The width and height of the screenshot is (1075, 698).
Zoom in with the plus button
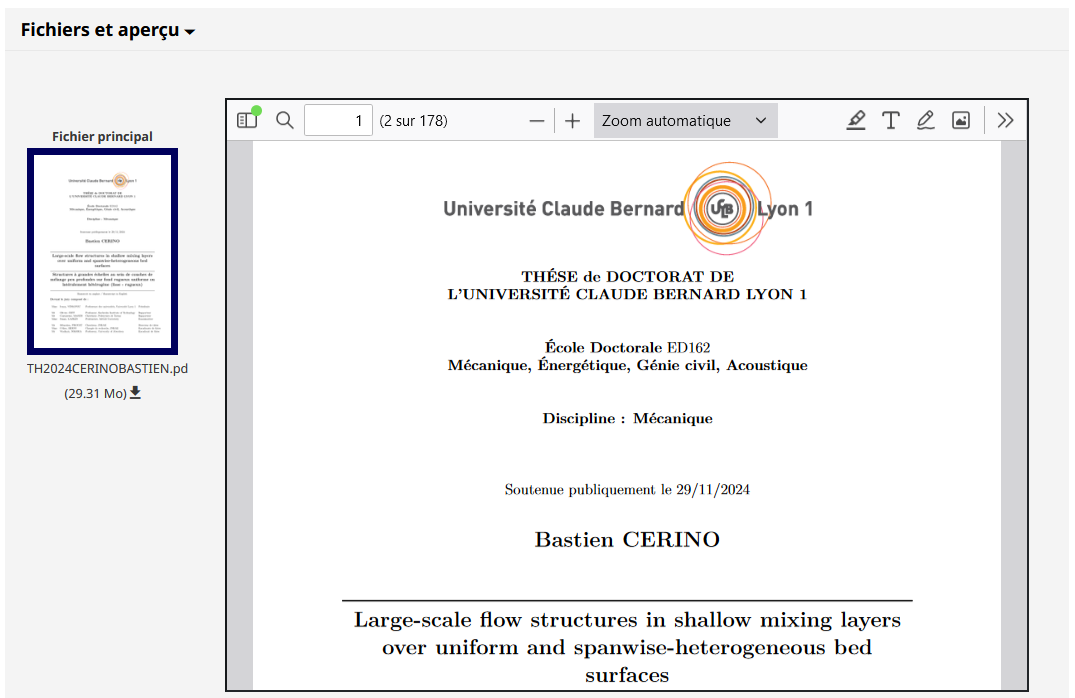pos(572,121)
